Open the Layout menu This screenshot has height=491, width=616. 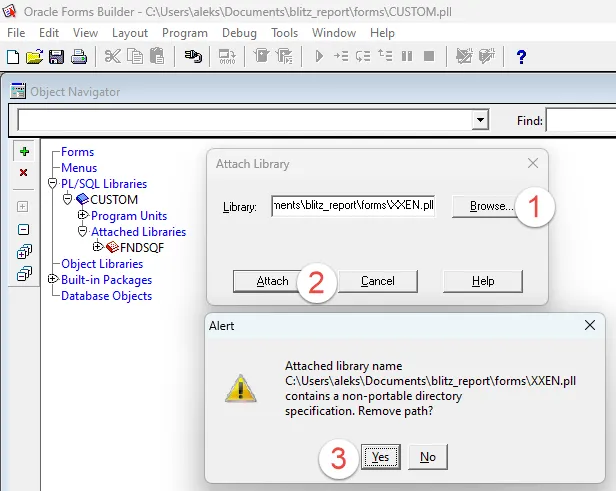[x=130, y=33]
